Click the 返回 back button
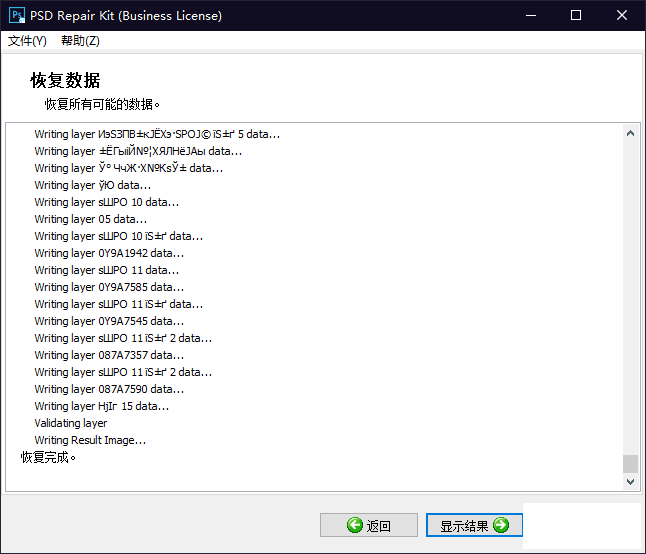646x554 pixels. pyautogui.click(x=369, y=525)
